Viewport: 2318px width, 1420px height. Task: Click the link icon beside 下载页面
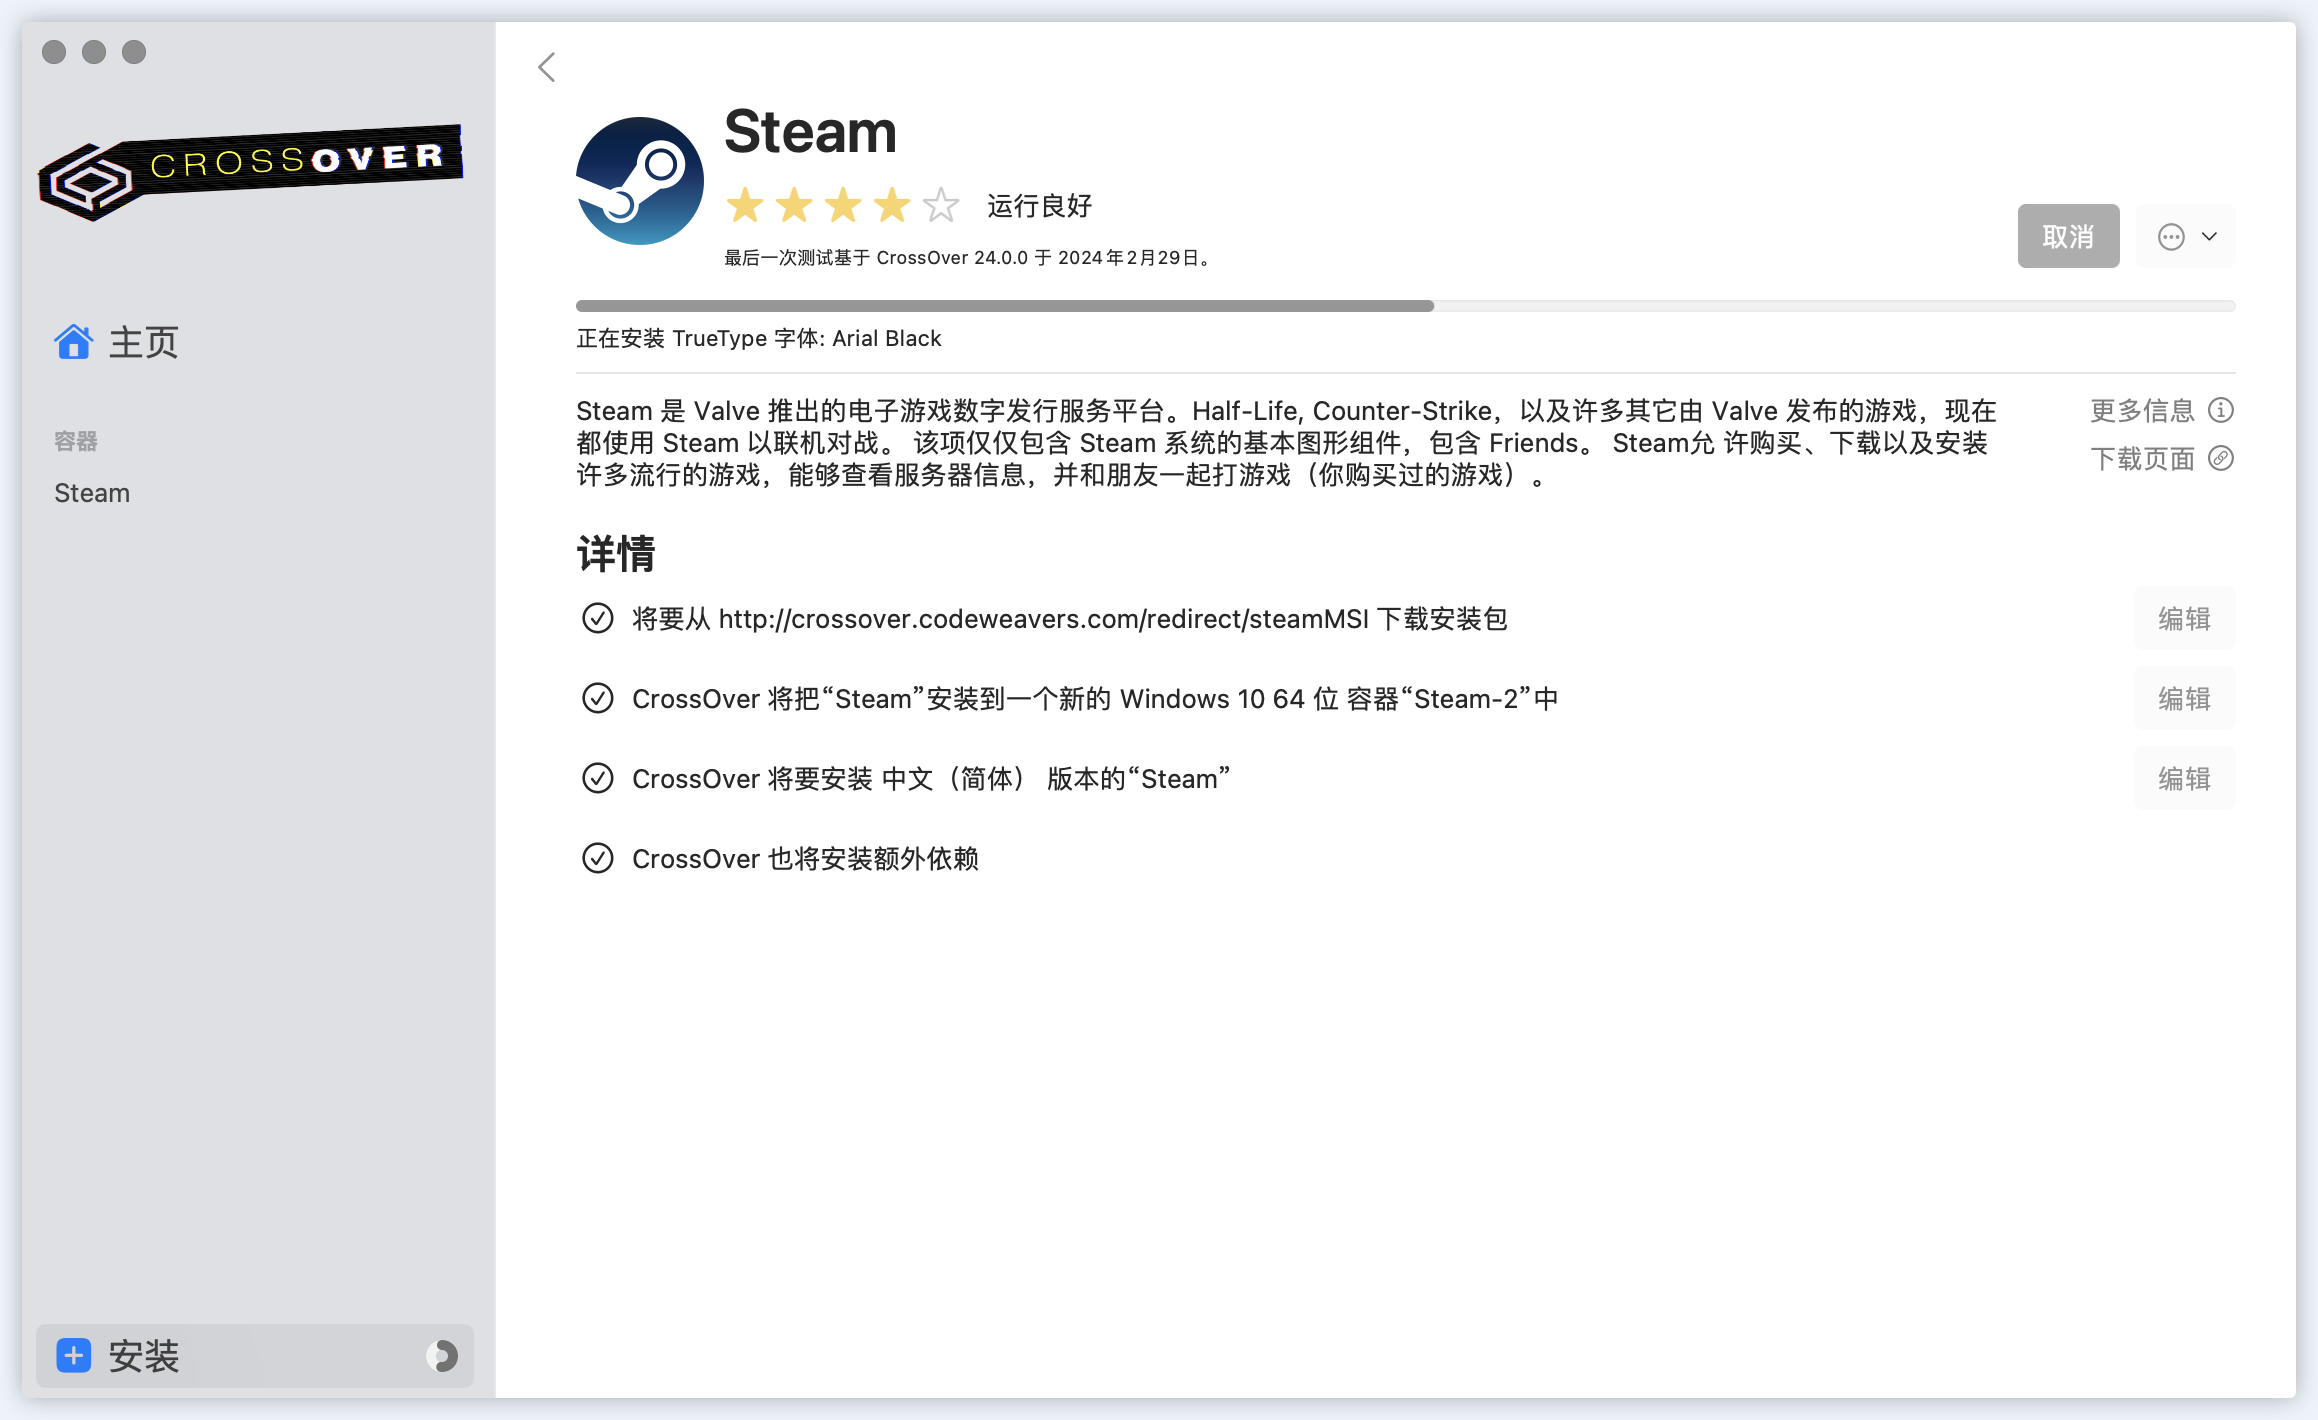point(2221,458)
